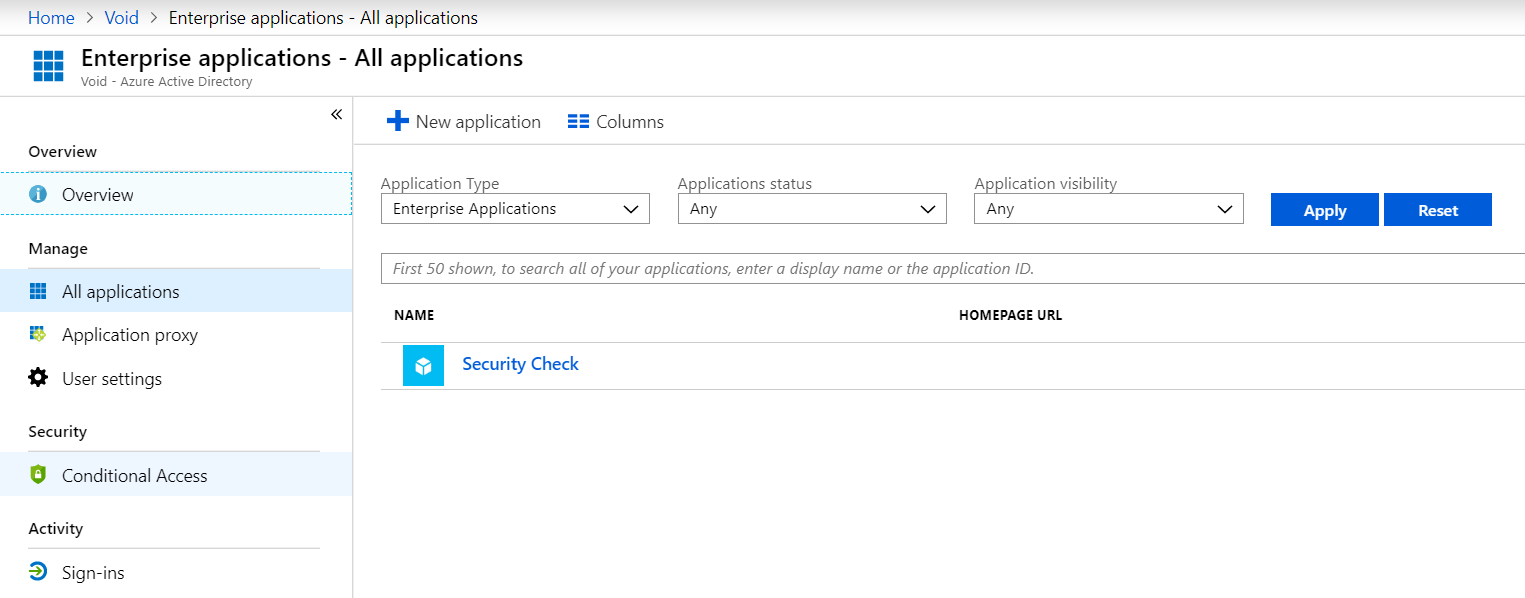Click the Enterprise applications grid icon in header

[x=48, y=66]
